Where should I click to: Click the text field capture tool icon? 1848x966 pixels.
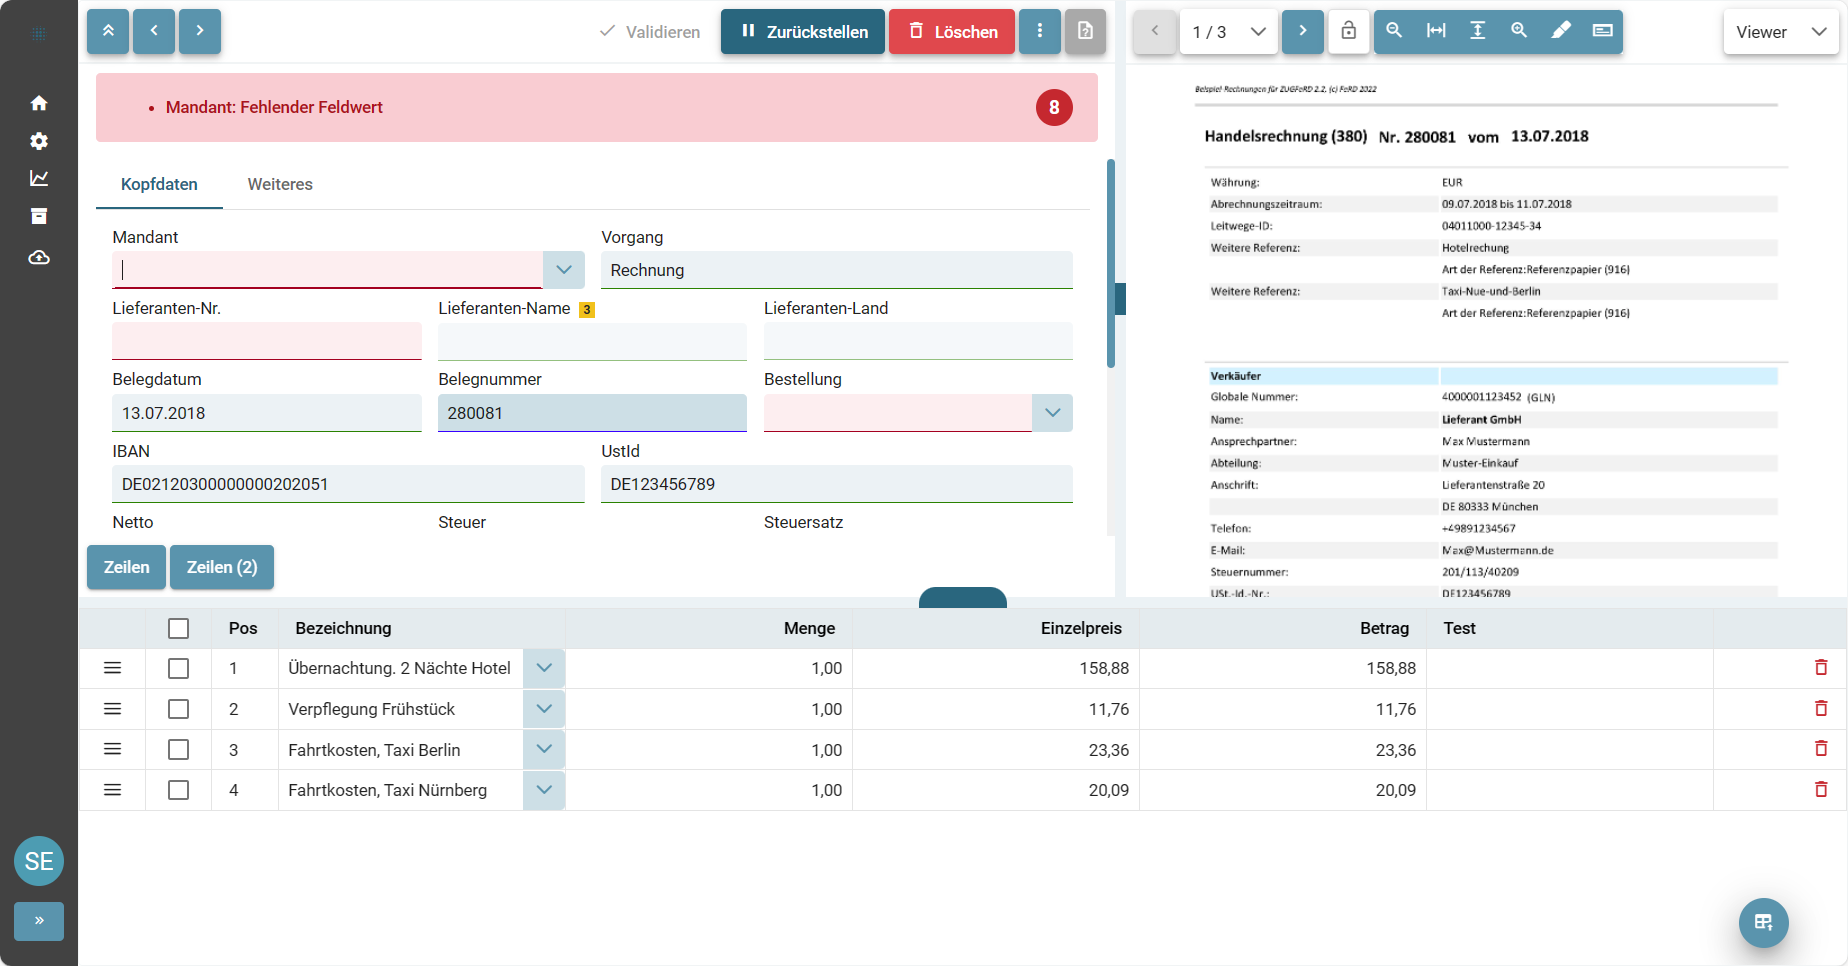pos(1602,31)
